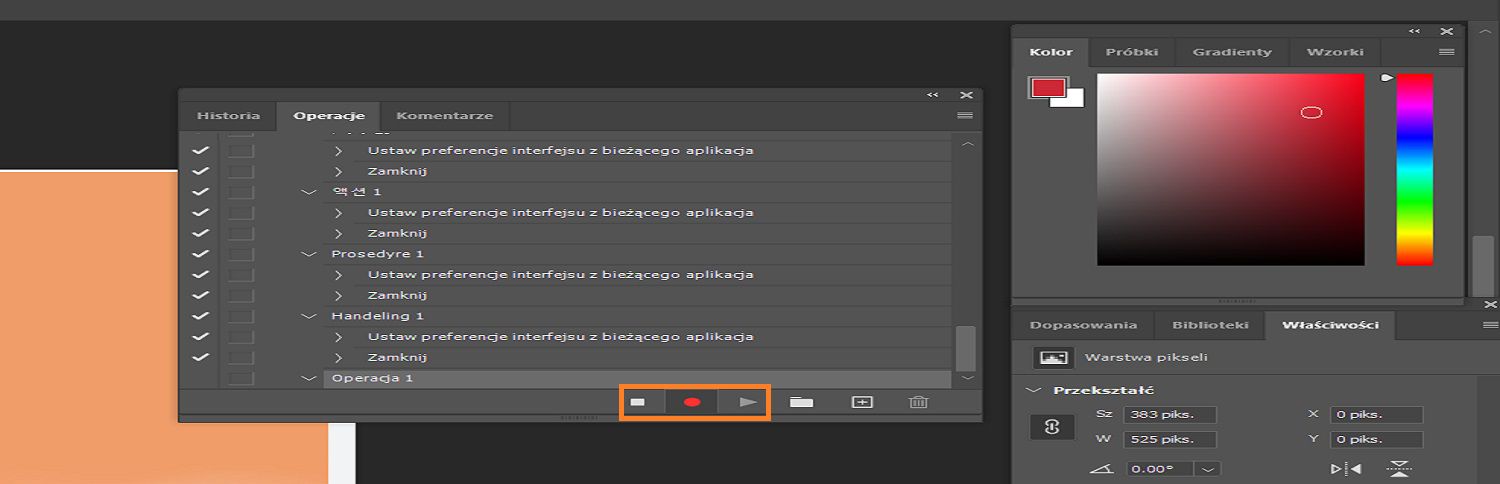Toggle dialog box for Handeling 1

[240, 316]
